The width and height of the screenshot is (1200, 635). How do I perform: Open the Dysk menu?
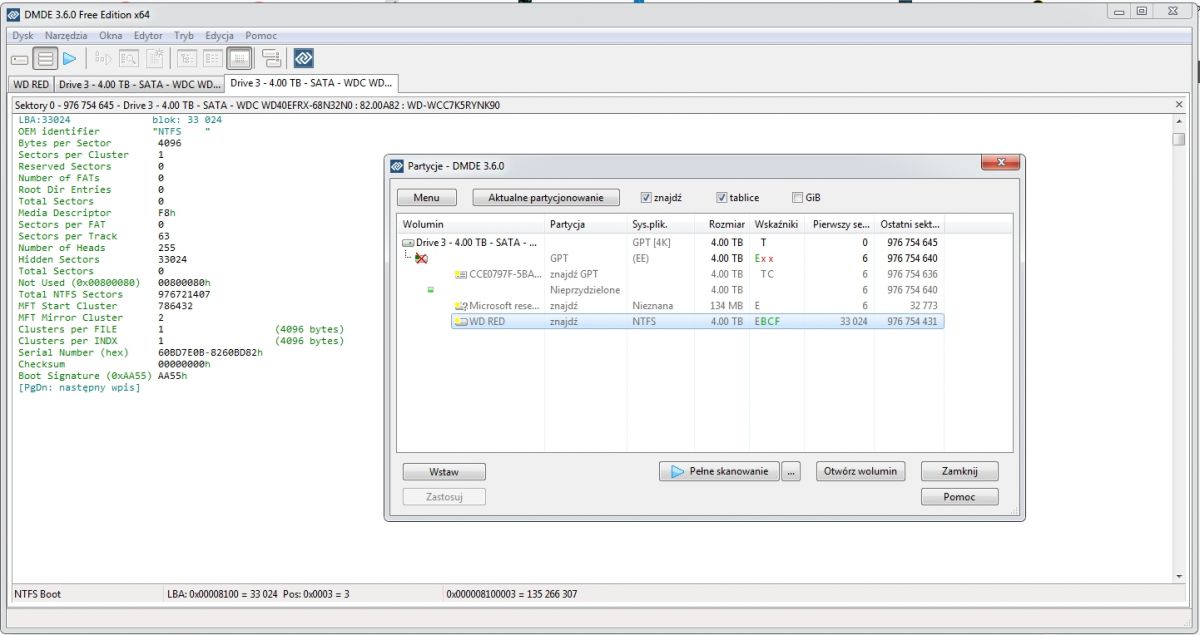[23, 35]
